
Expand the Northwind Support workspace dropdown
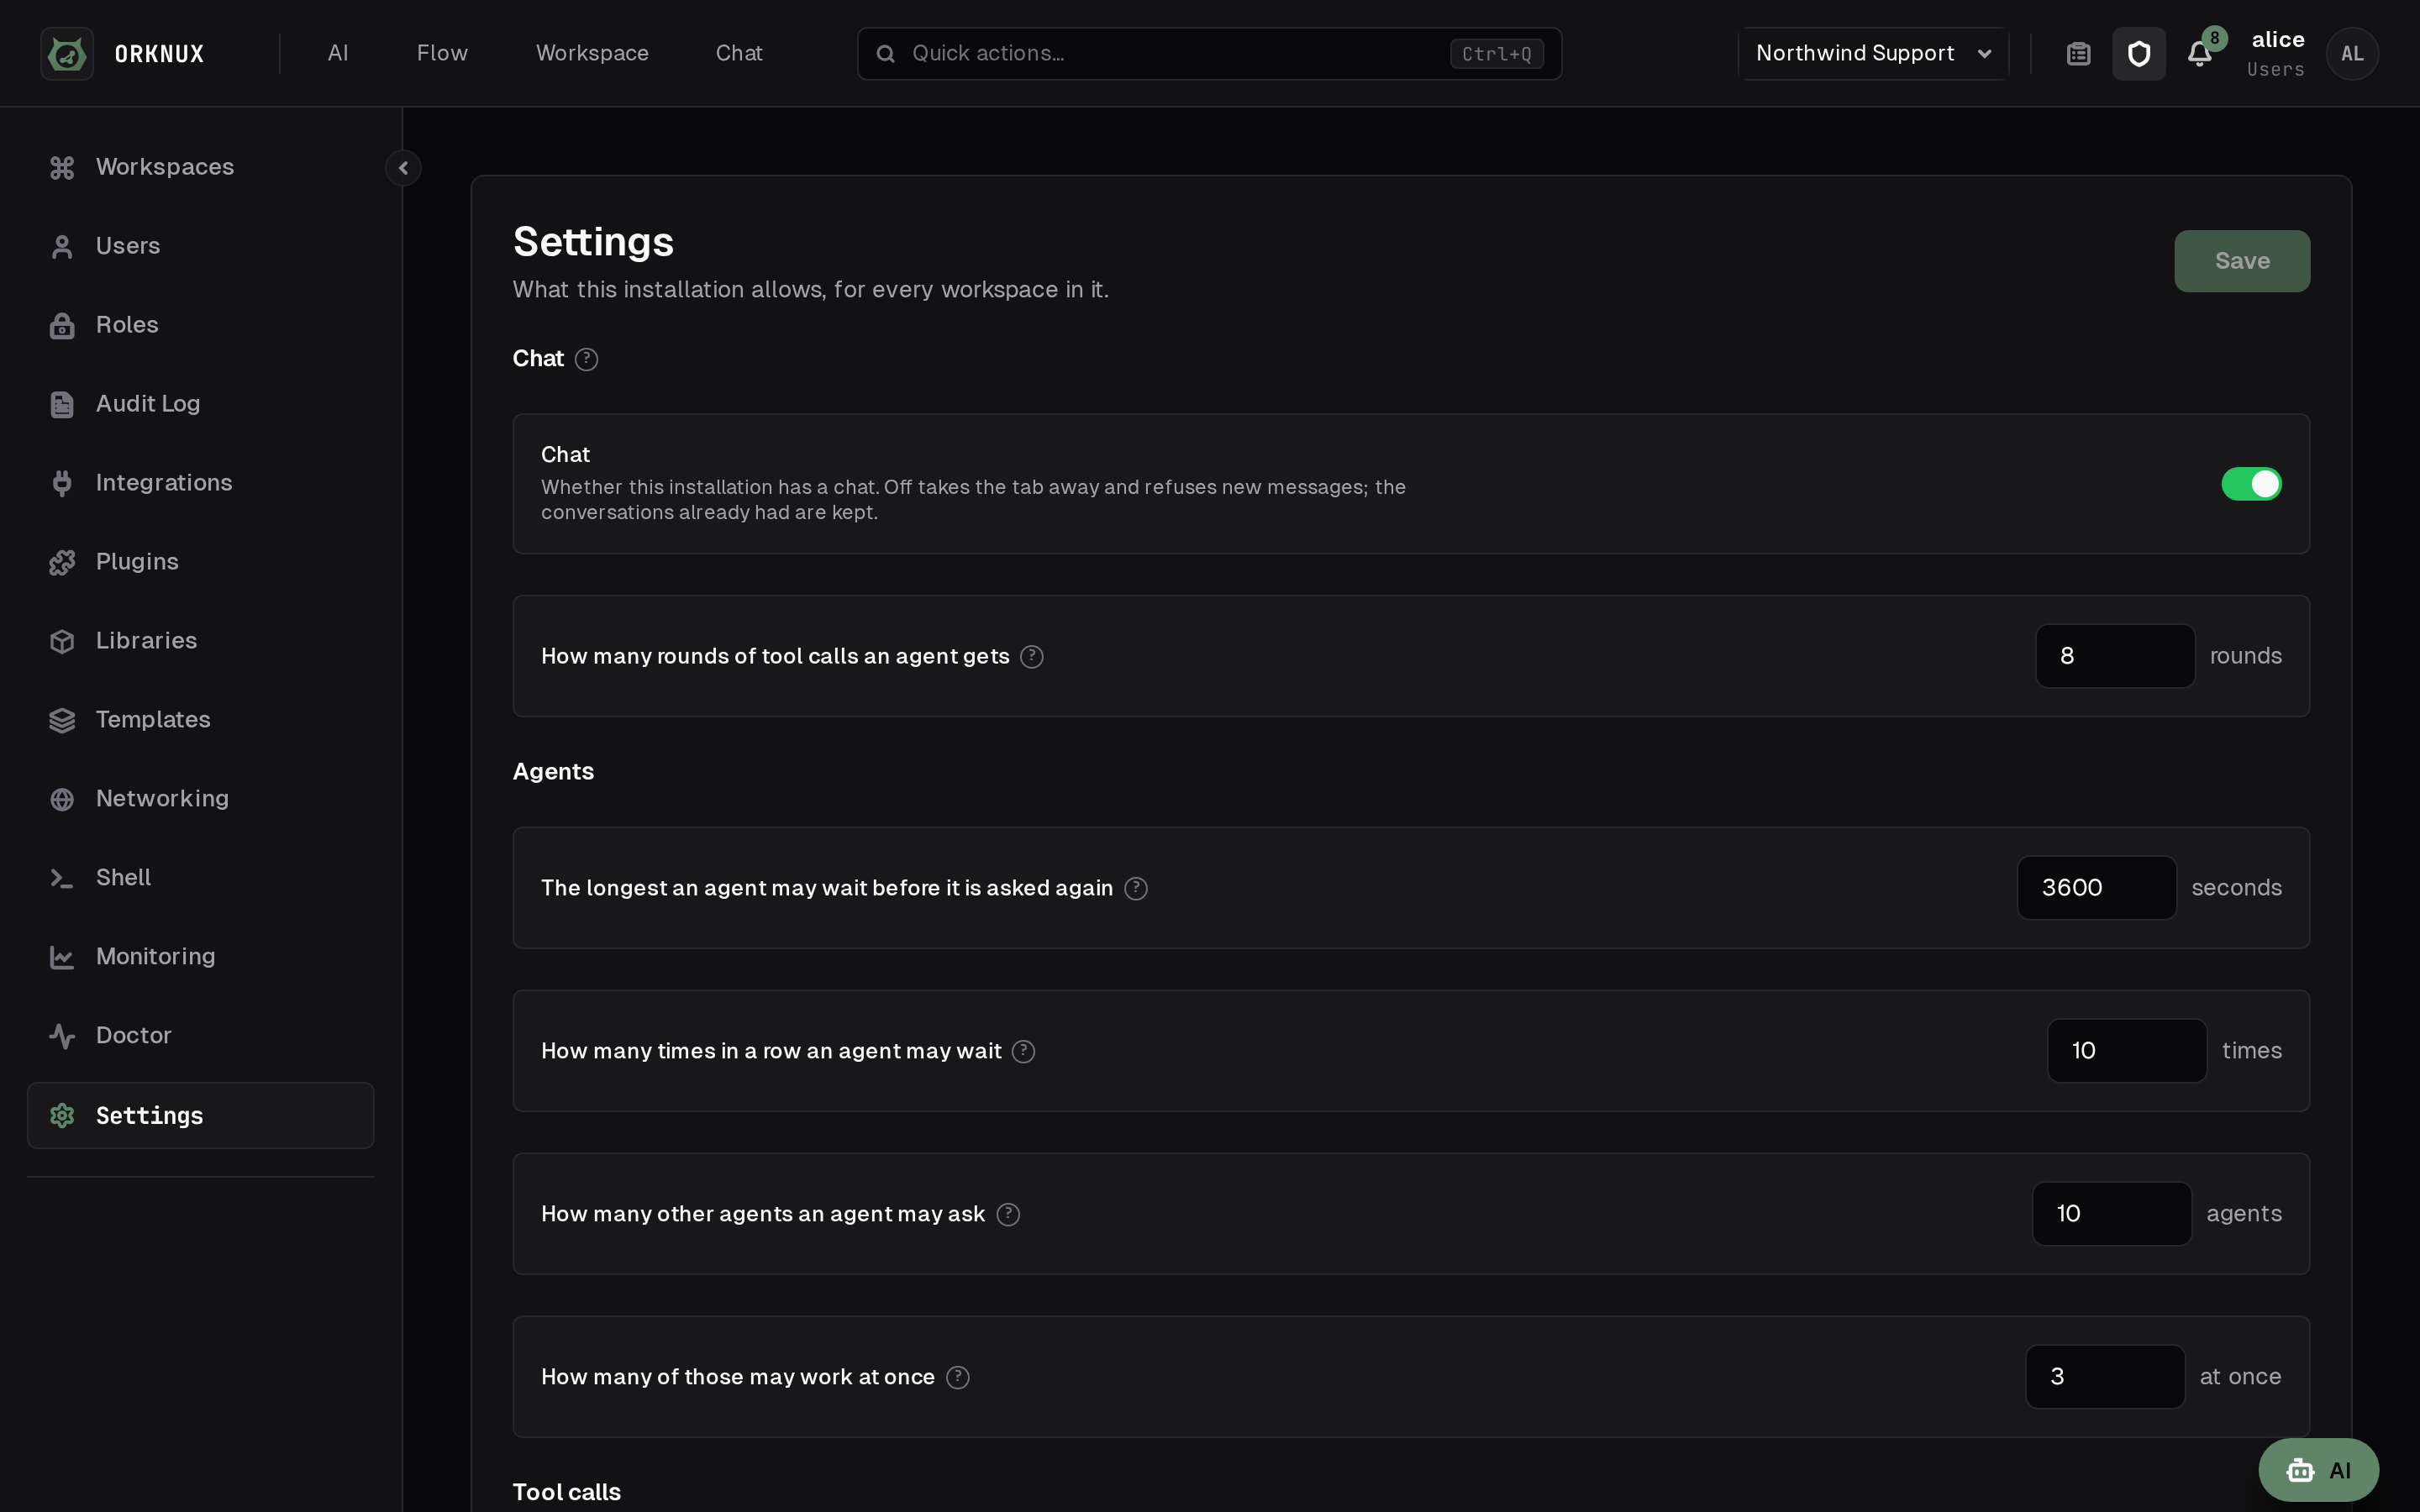pyautogui.click(x=1873, y=54)
